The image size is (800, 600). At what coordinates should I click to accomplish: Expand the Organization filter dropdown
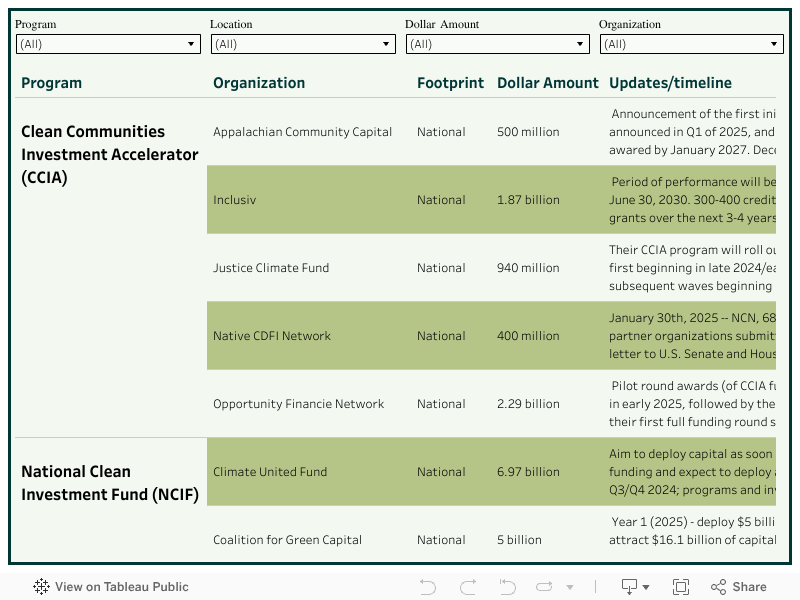(691, 44)
